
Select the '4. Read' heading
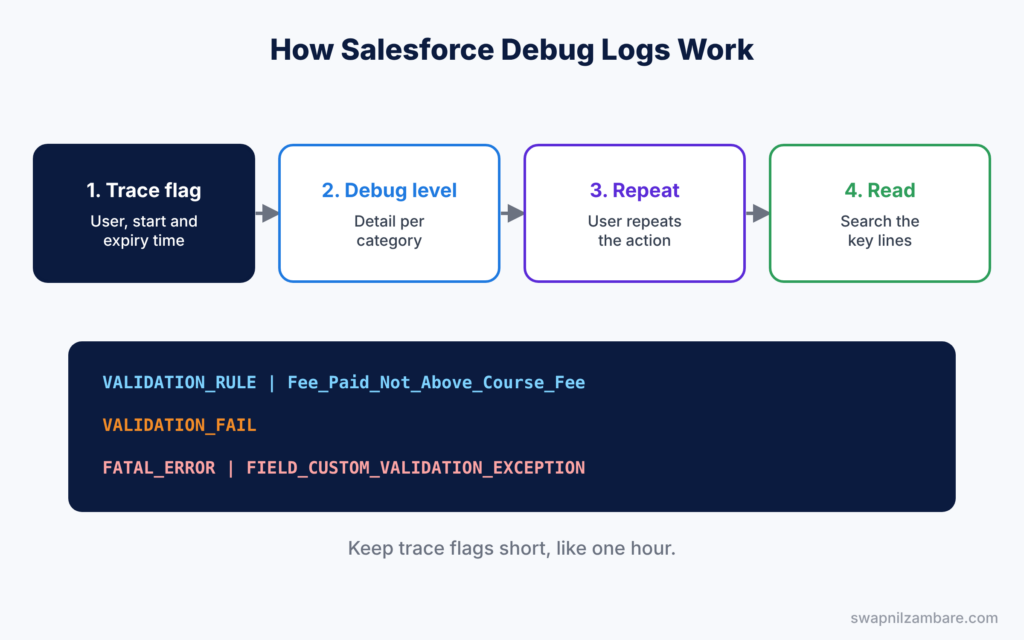click(880, 190)
